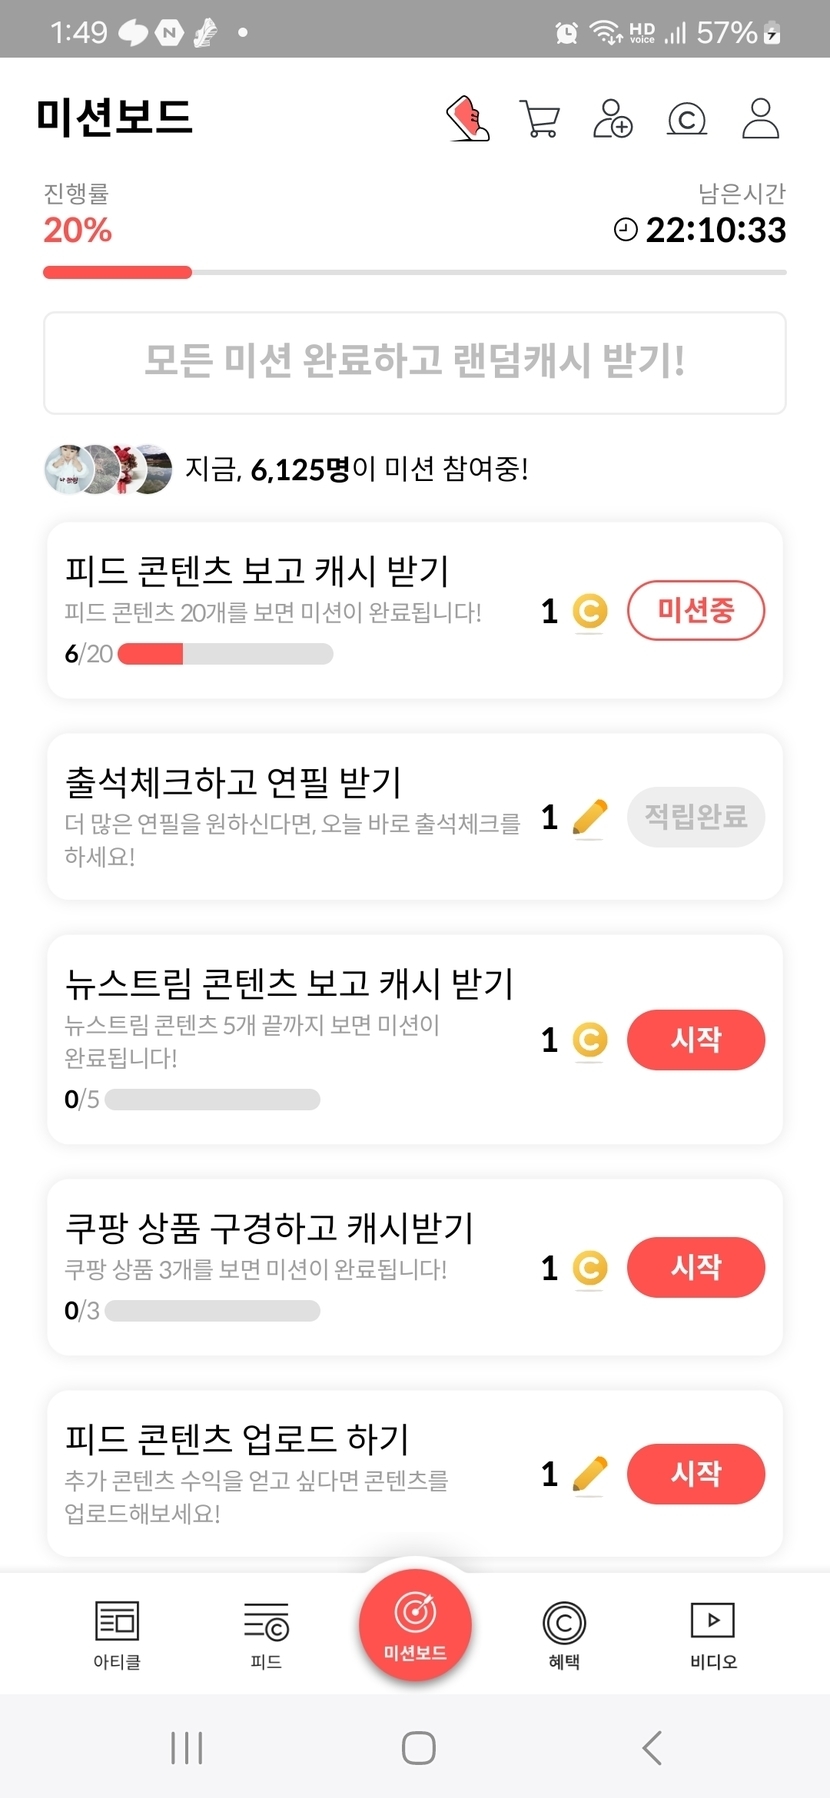Viewport: 830px width, 1798px height.
Task: Tap the 미션중 button for feed contents
Action: (x=696, y=610)
